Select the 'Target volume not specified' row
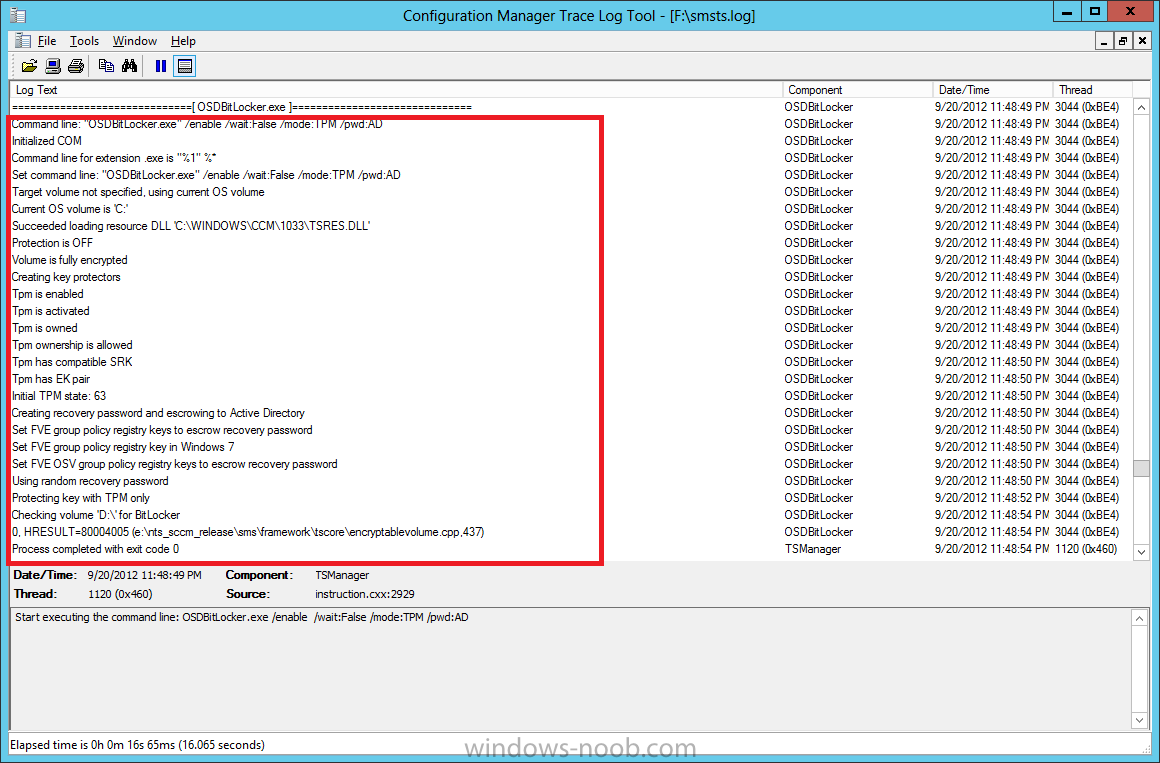Screen dimensions: 1160x763 [571, 192]
